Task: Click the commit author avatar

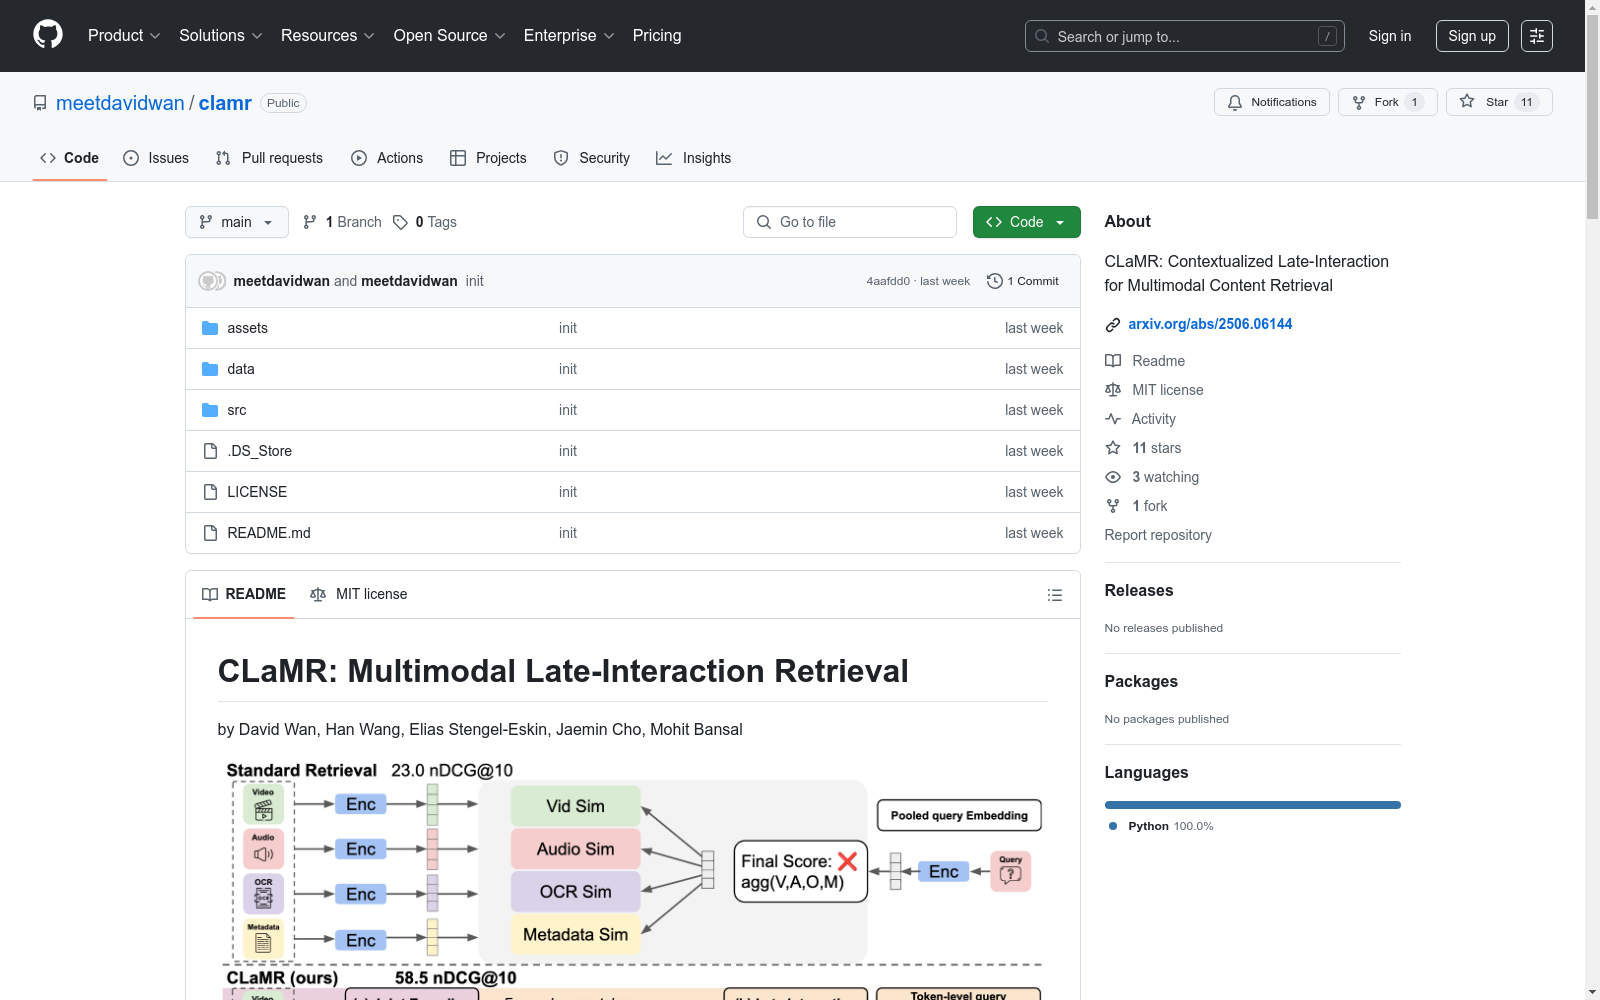Action: (212, 281)
